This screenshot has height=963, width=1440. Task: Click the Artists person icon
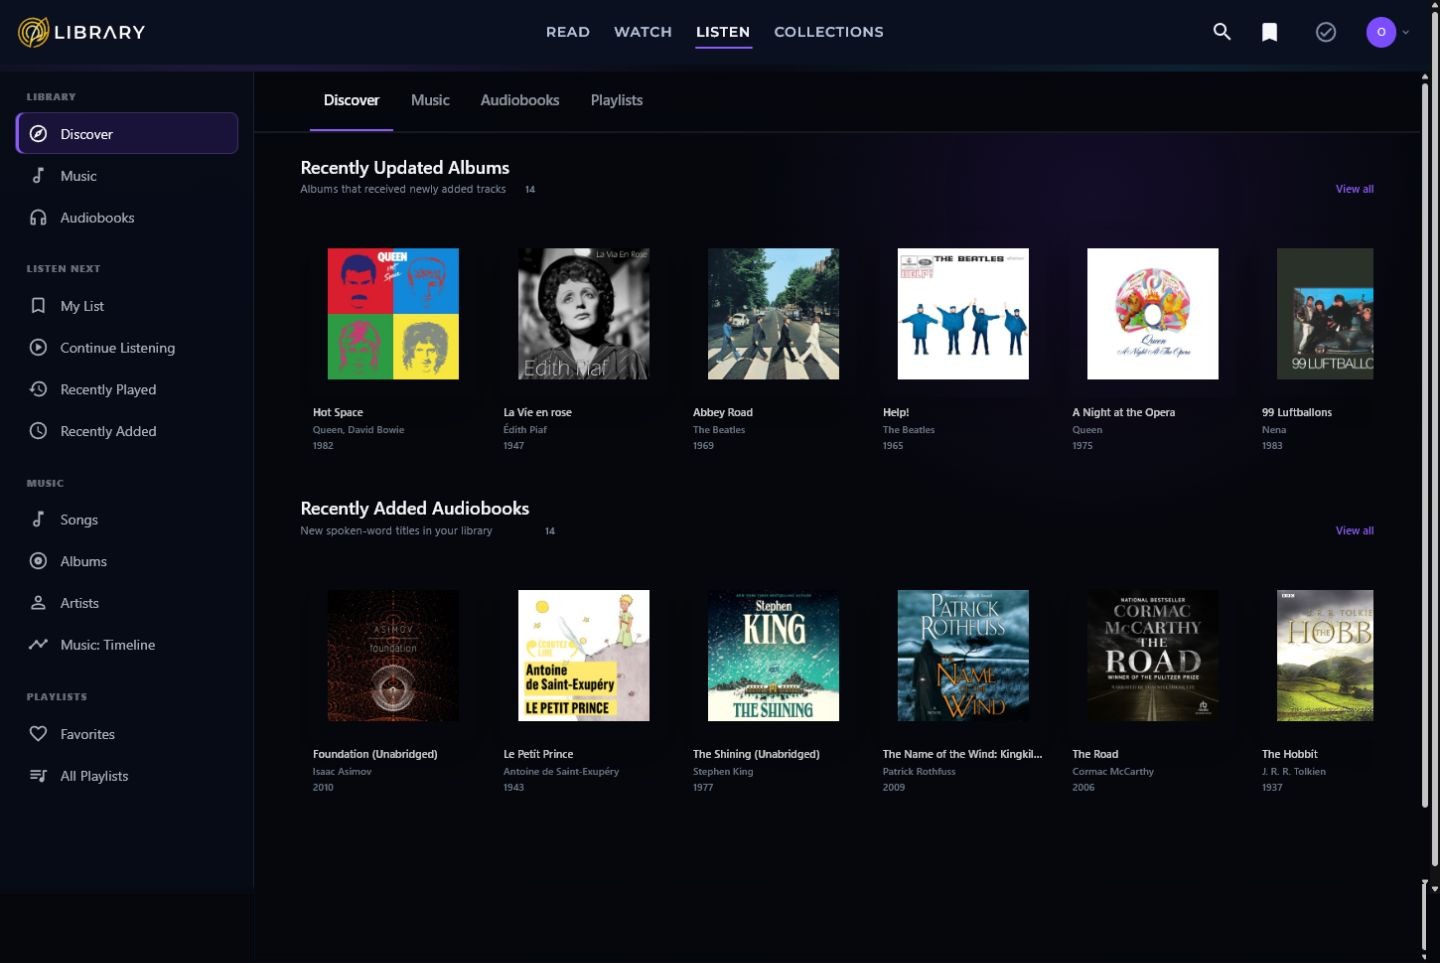tap(38, 603)
